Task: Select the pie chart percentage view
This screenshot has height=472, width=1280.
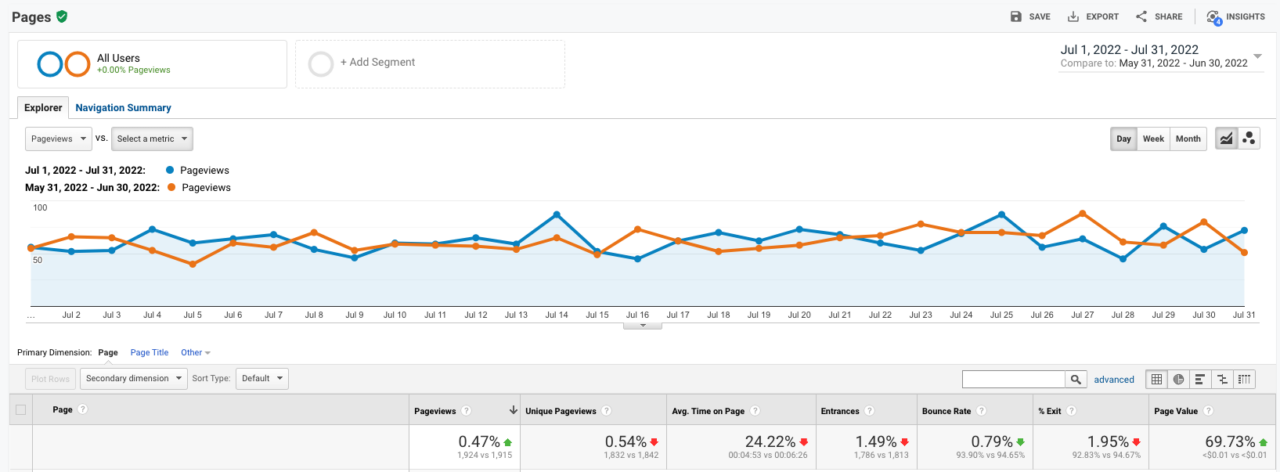Action: point(1178,379)
